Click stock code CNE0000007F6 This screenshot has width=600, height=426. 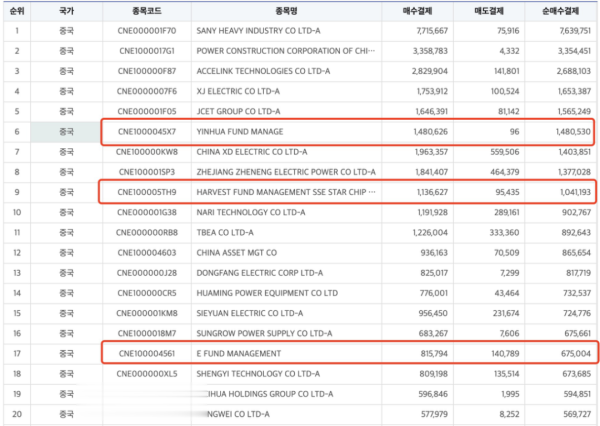[147, 91]
